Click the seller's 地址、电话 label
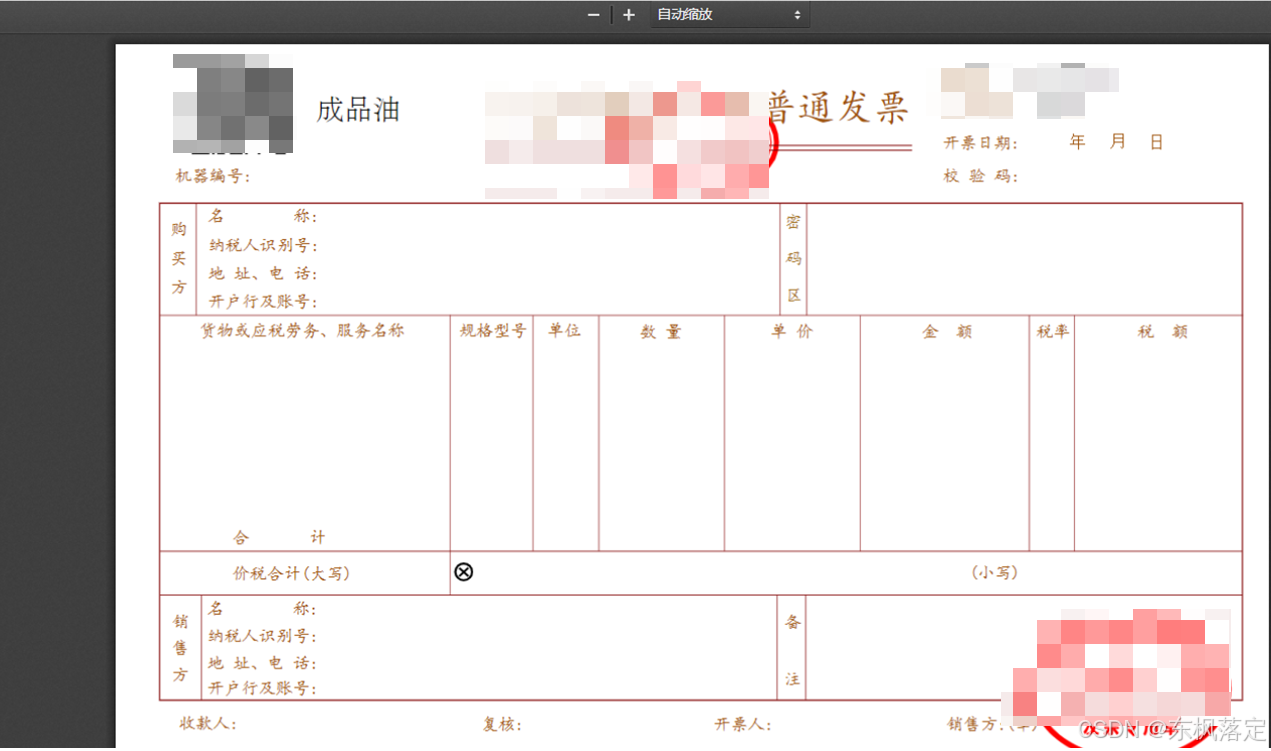1271x751 pixels. (263, 663)
